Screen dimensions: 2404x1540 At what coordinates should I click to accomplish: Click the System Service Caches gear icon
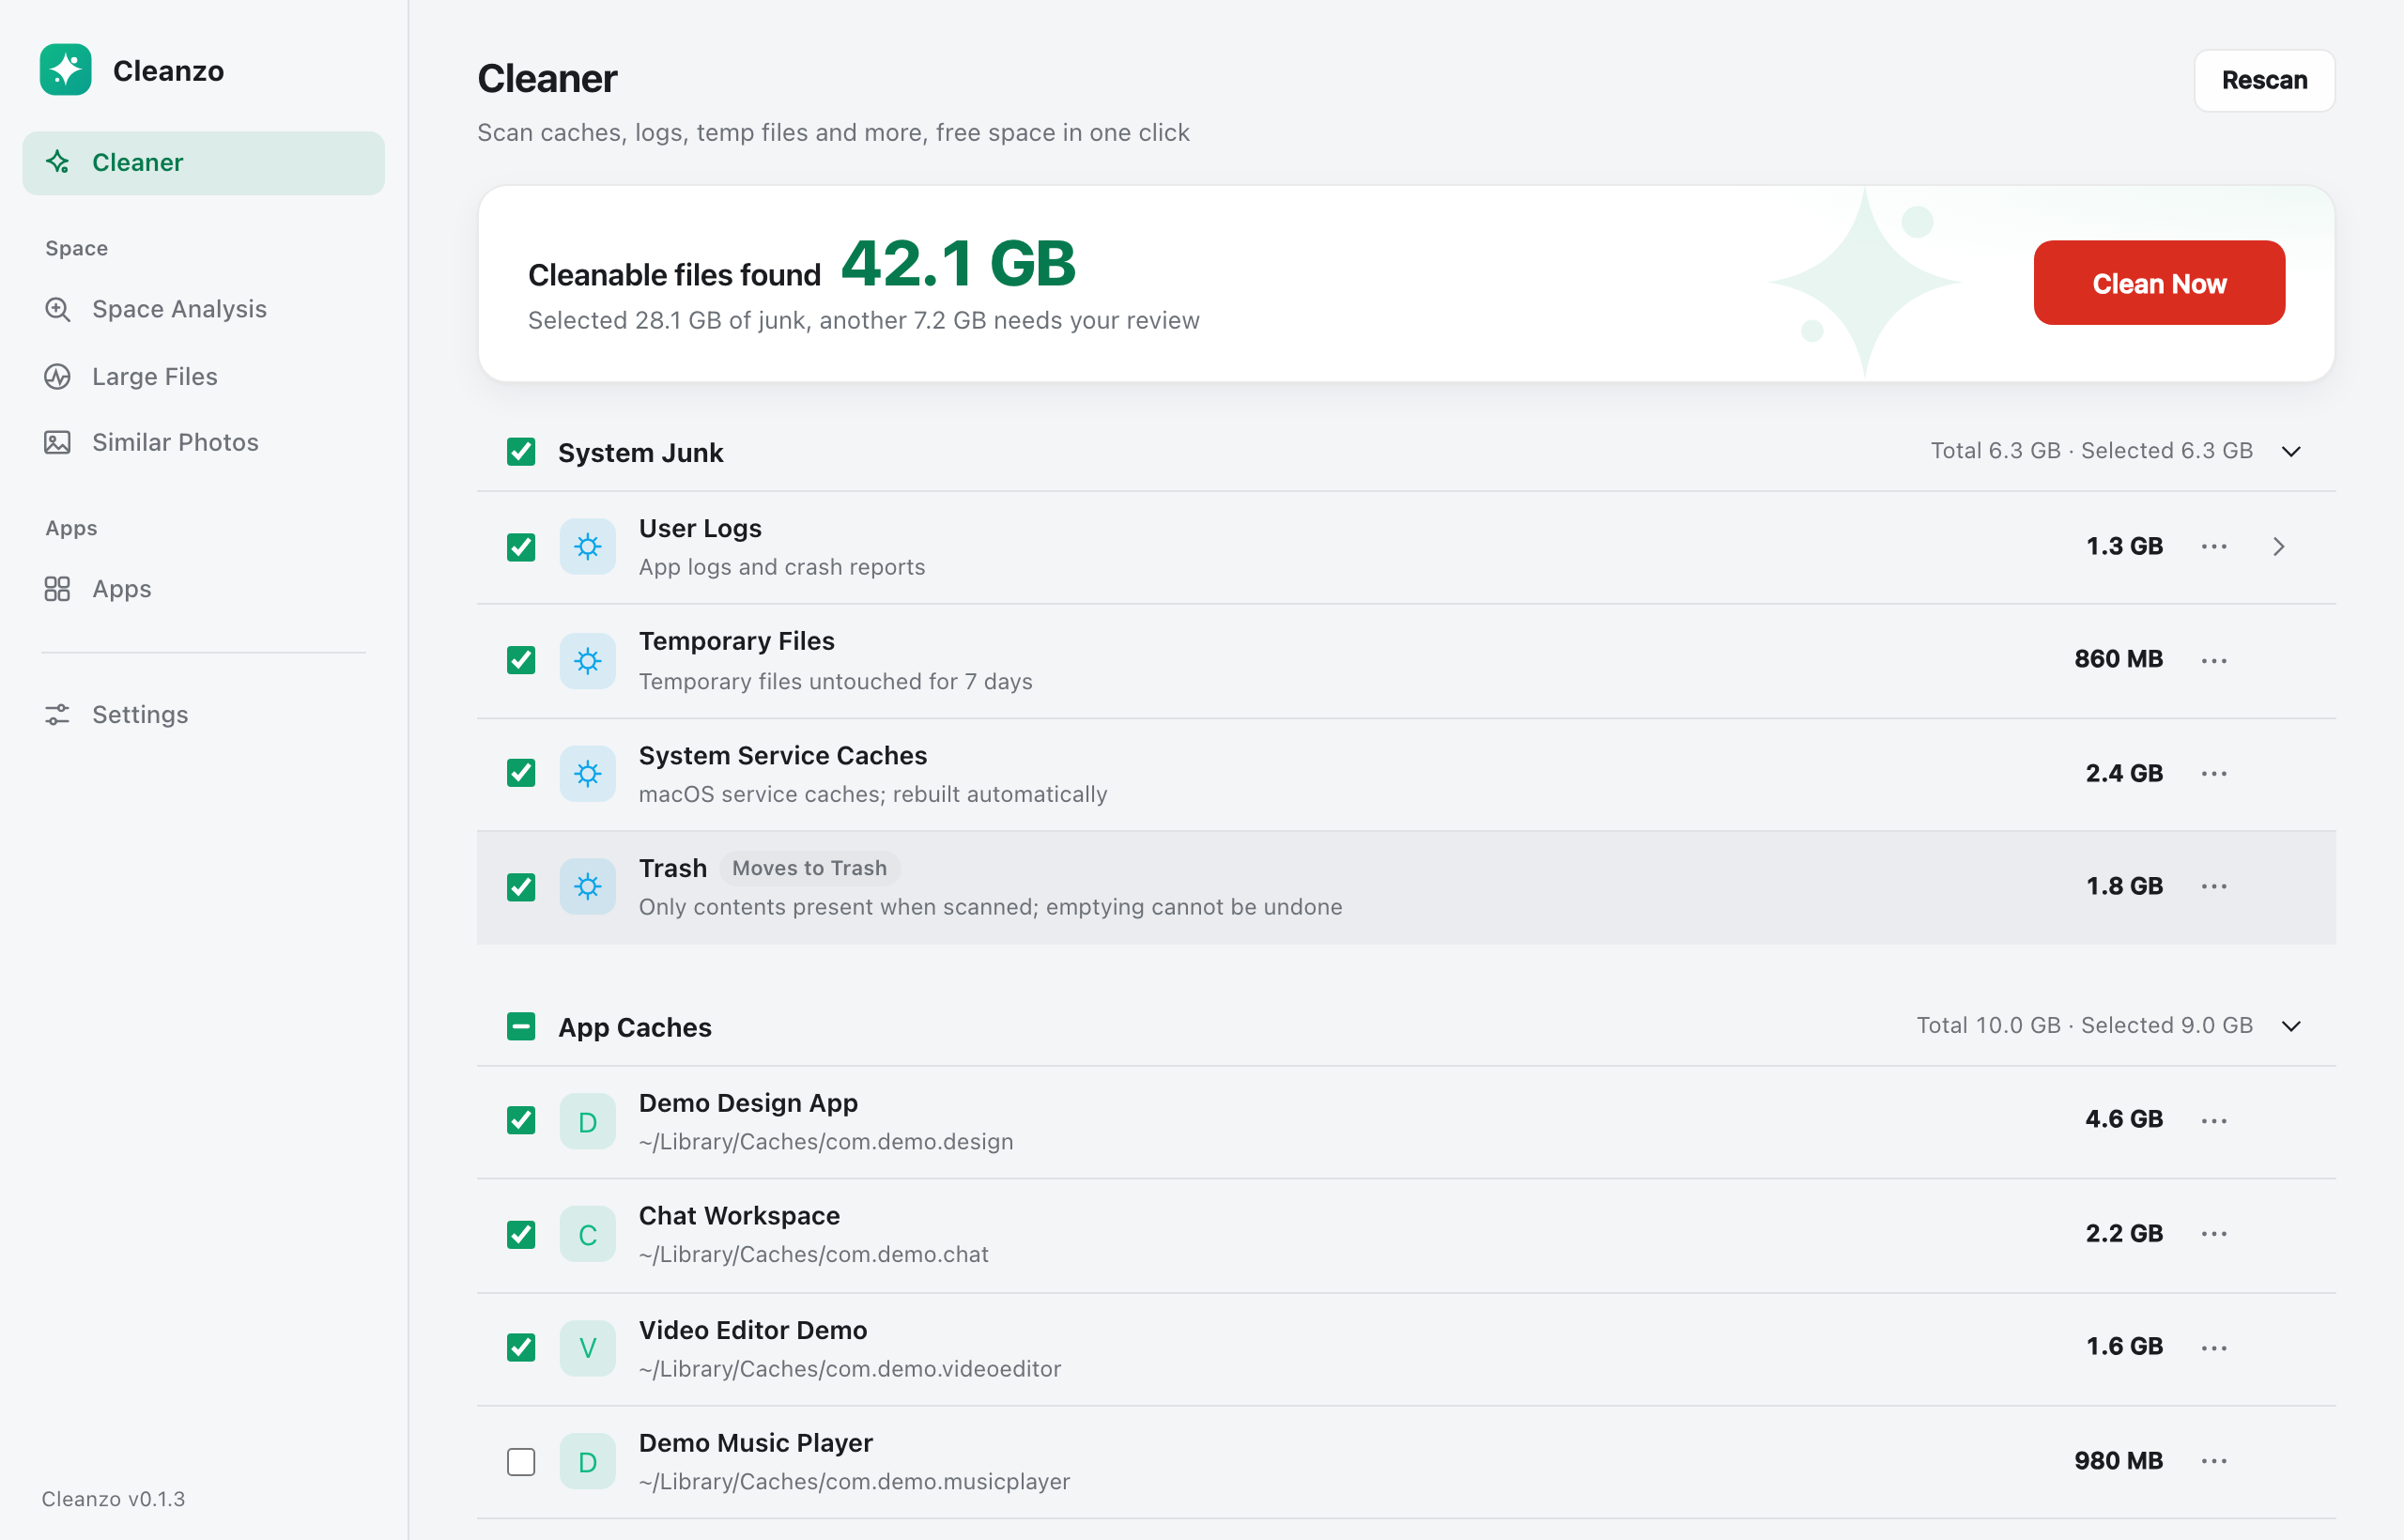[588, 773]
